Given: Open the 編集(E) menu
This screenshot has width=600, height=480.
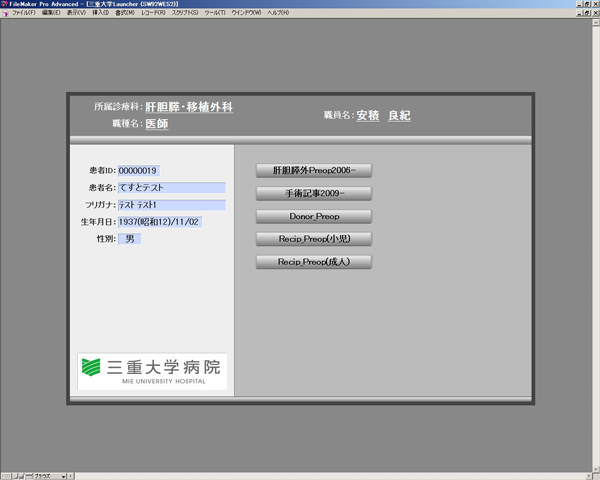Looking at the screenshot, I should pyautogui.click(x=51, y=12).
